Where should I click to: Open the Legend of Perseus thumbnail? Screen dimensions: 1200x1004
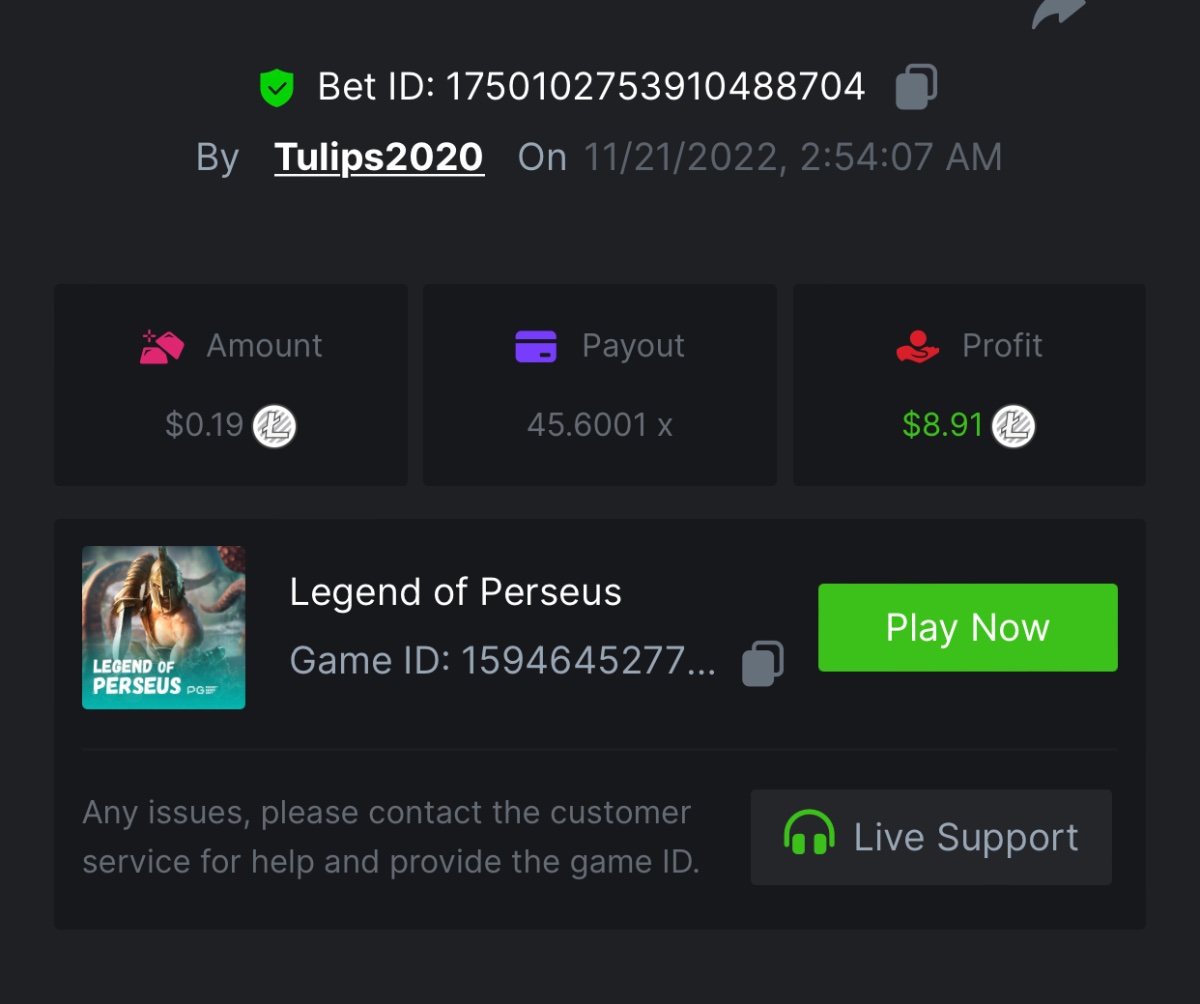coord(164,627)
